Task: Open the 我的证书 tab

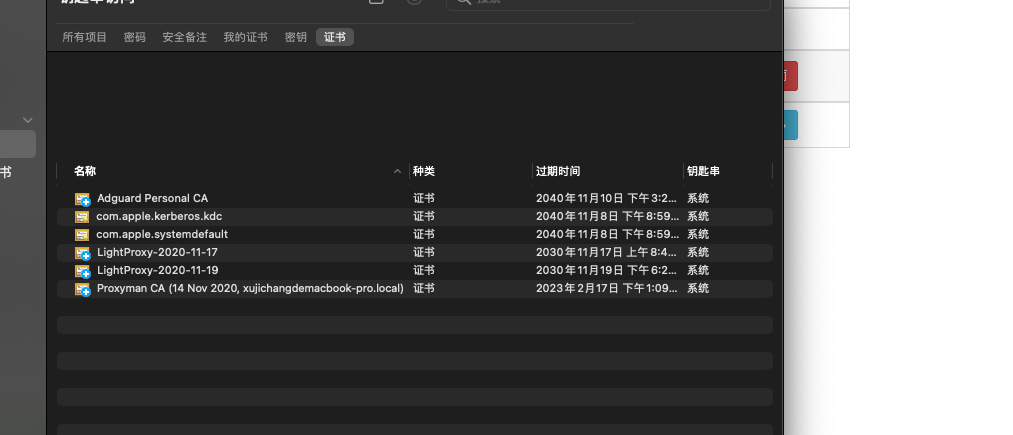Action: (245, 37)
